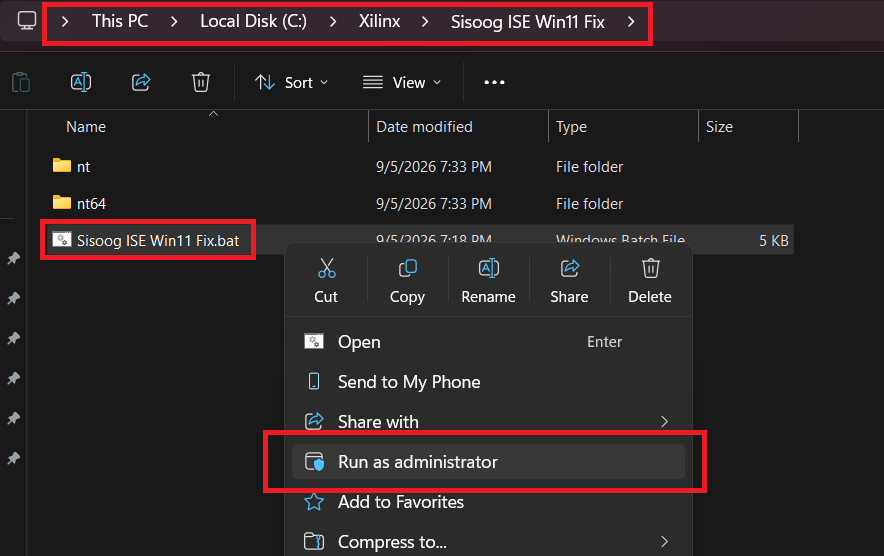
Task: Navigate to Xilinx breadcrumb folder
Action: (379, 21)
